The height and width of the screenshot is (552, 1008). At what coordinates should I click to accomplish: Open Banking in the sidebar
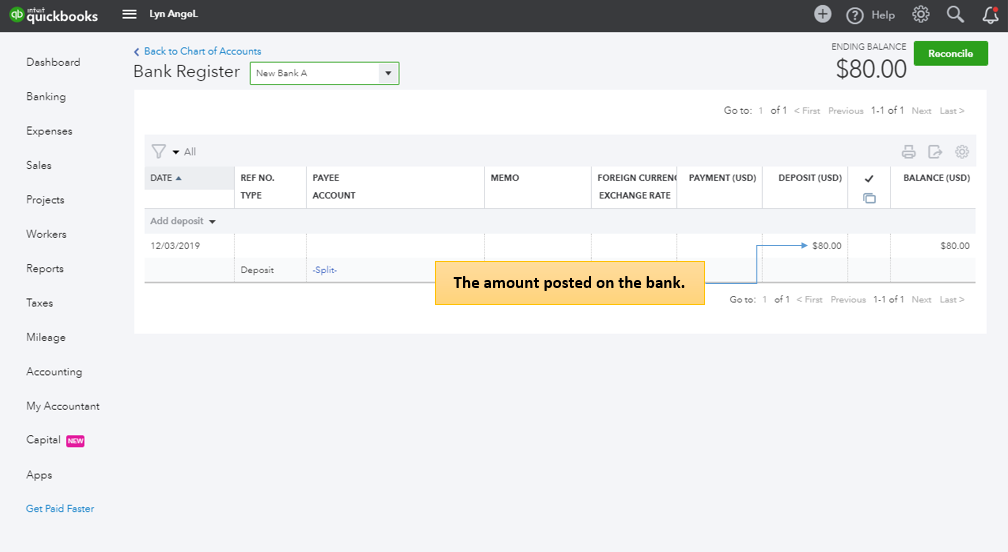46,97
